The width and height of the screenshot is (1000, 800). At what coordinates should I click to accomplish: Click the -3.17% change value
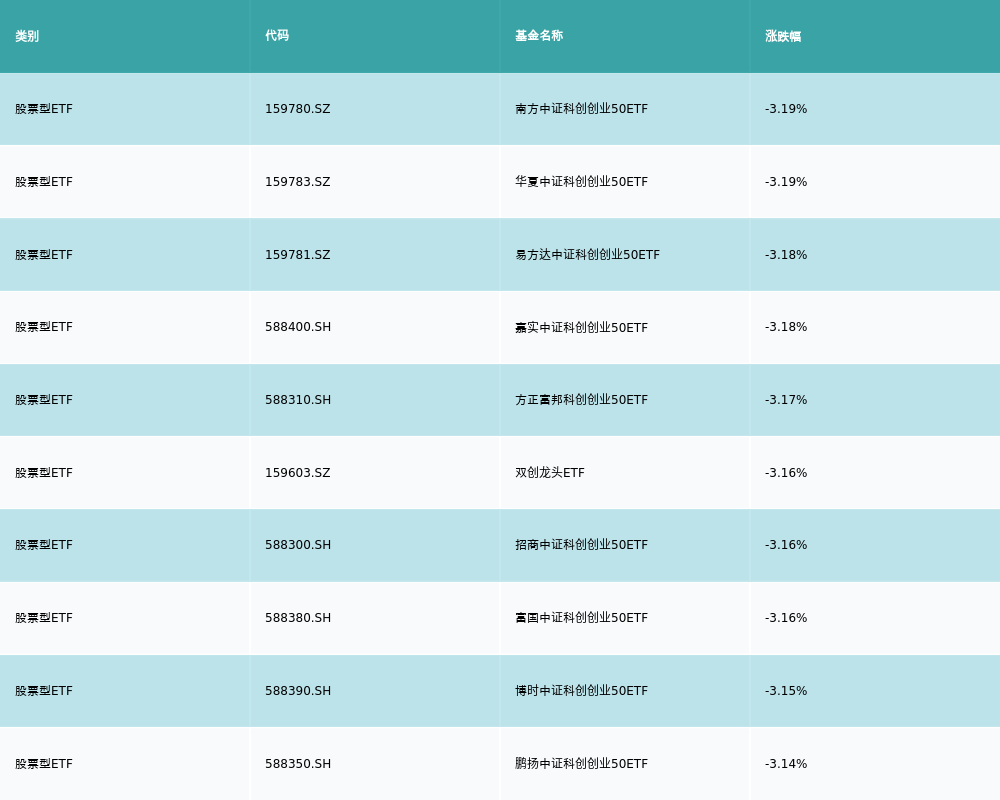786,400
